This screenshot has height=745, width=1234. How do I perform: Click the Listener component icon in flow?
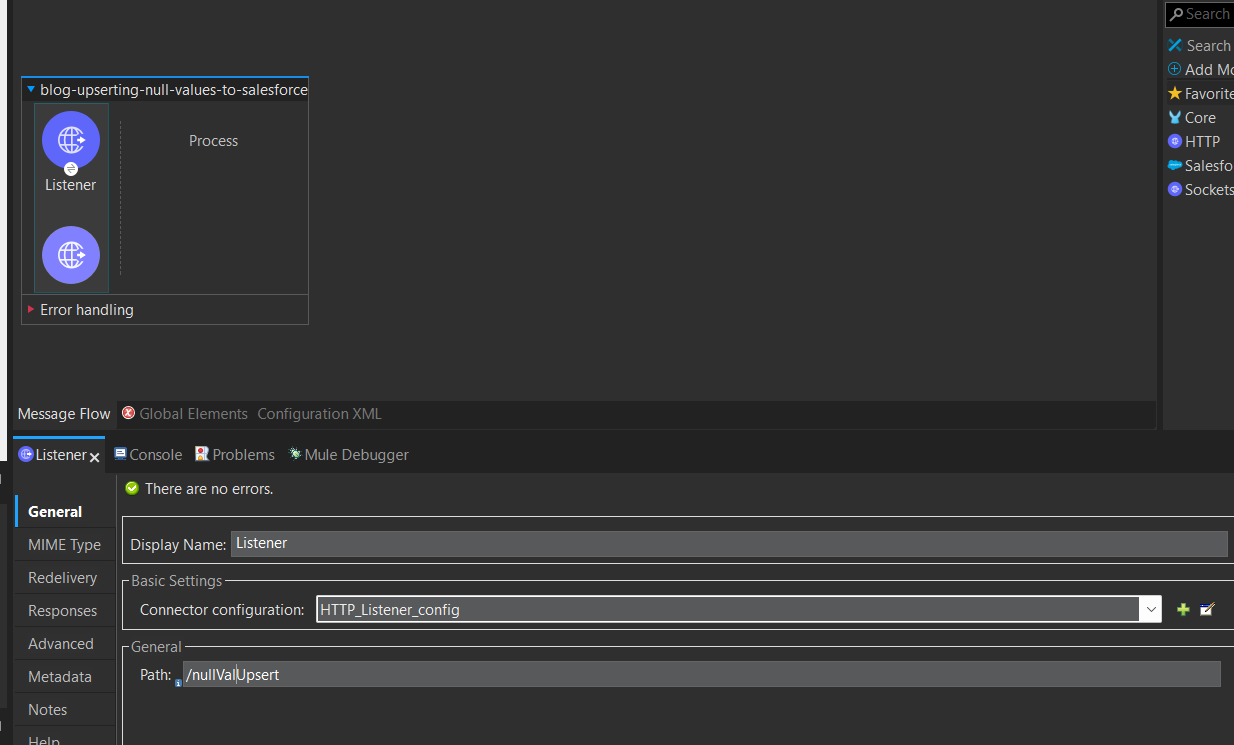71,140
